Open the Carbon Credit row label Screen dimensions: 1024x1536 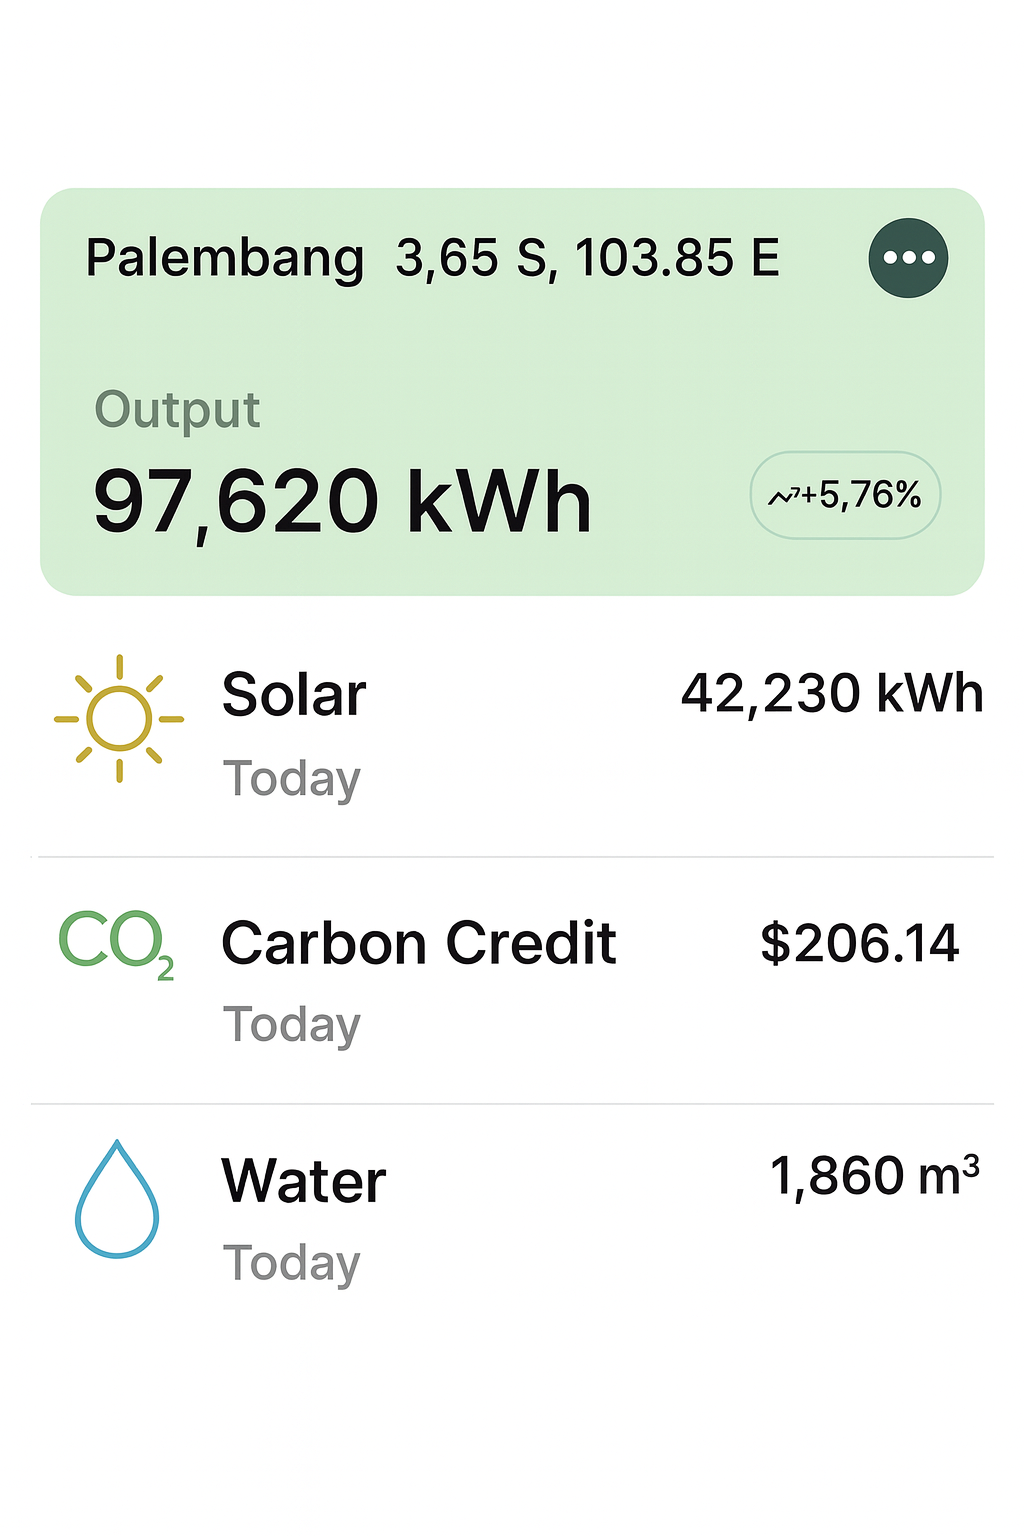[x=418, y=943]
